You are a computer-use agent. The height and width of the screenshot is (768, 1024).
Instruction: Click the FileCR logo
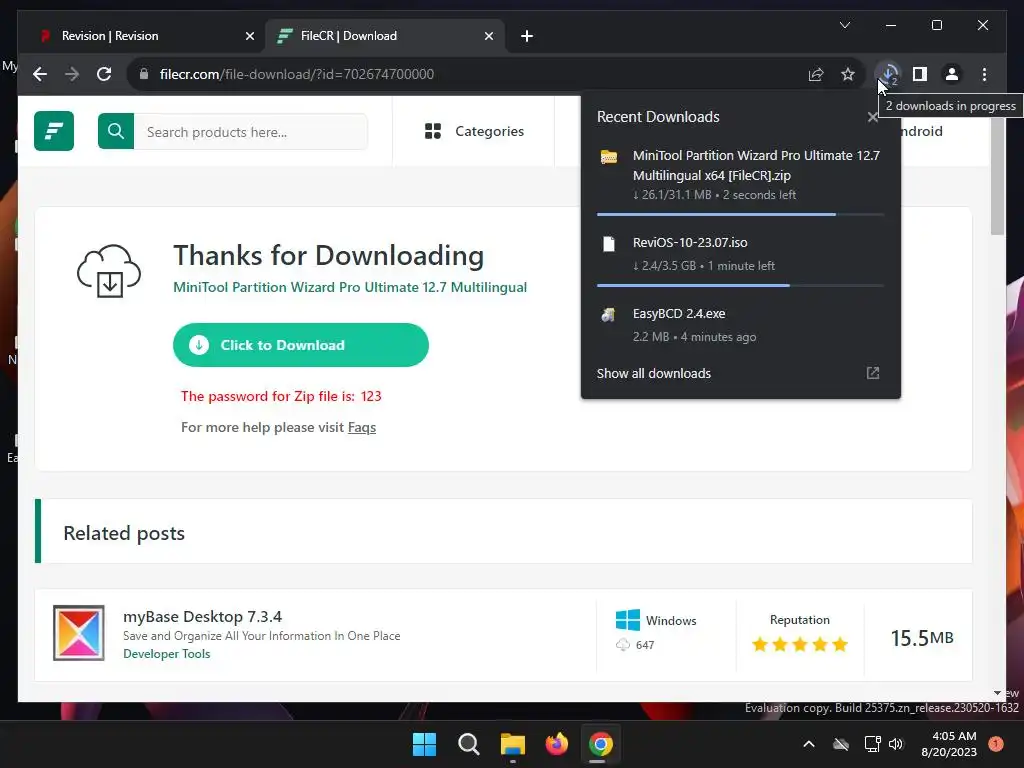(x=54, y=131)
